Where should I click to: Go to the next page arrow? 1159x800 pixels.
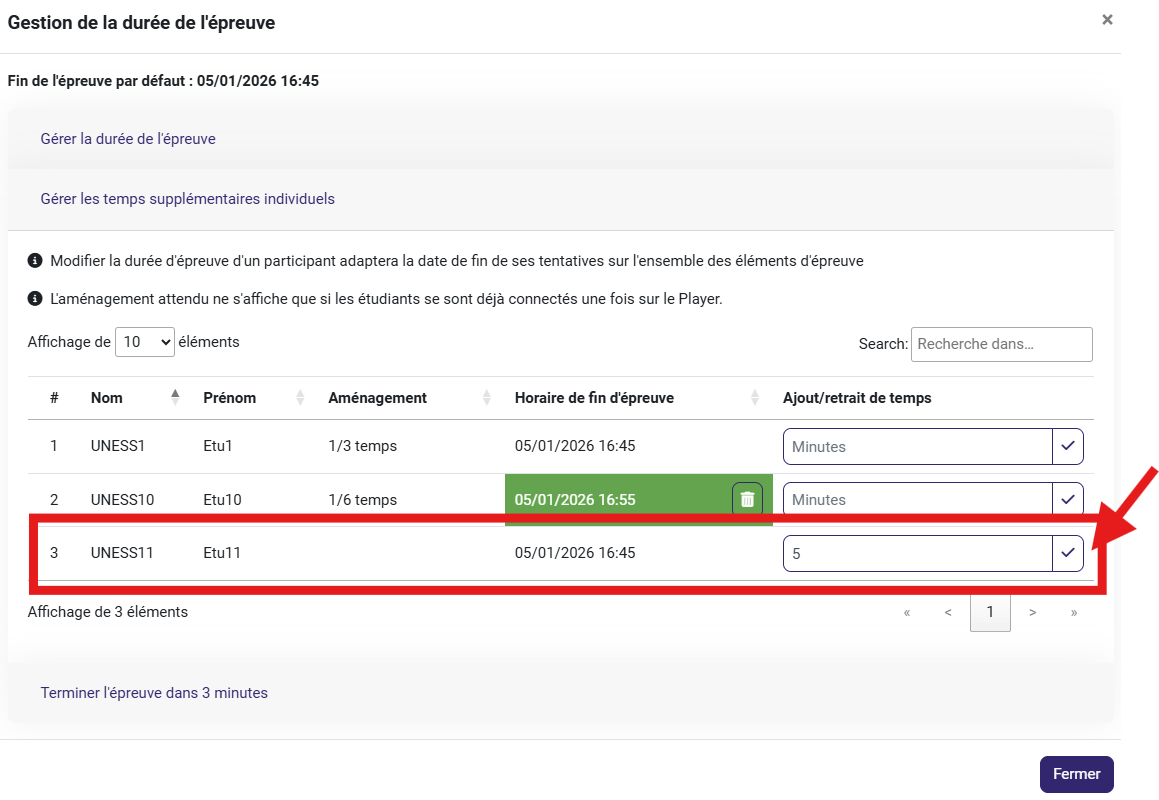pyautogui.click(x=1032, y=612)
